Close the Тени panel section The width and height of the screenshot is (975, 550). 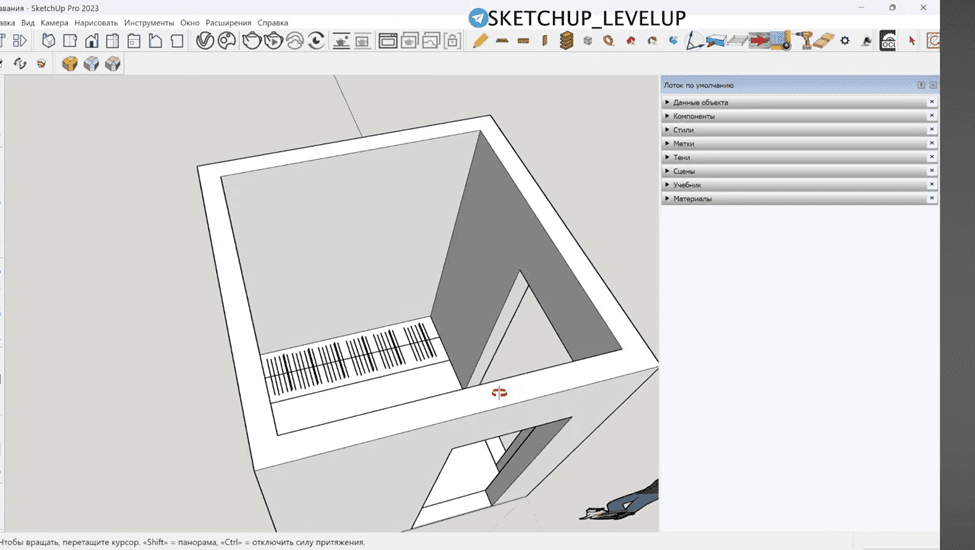[x=931, y=157]
